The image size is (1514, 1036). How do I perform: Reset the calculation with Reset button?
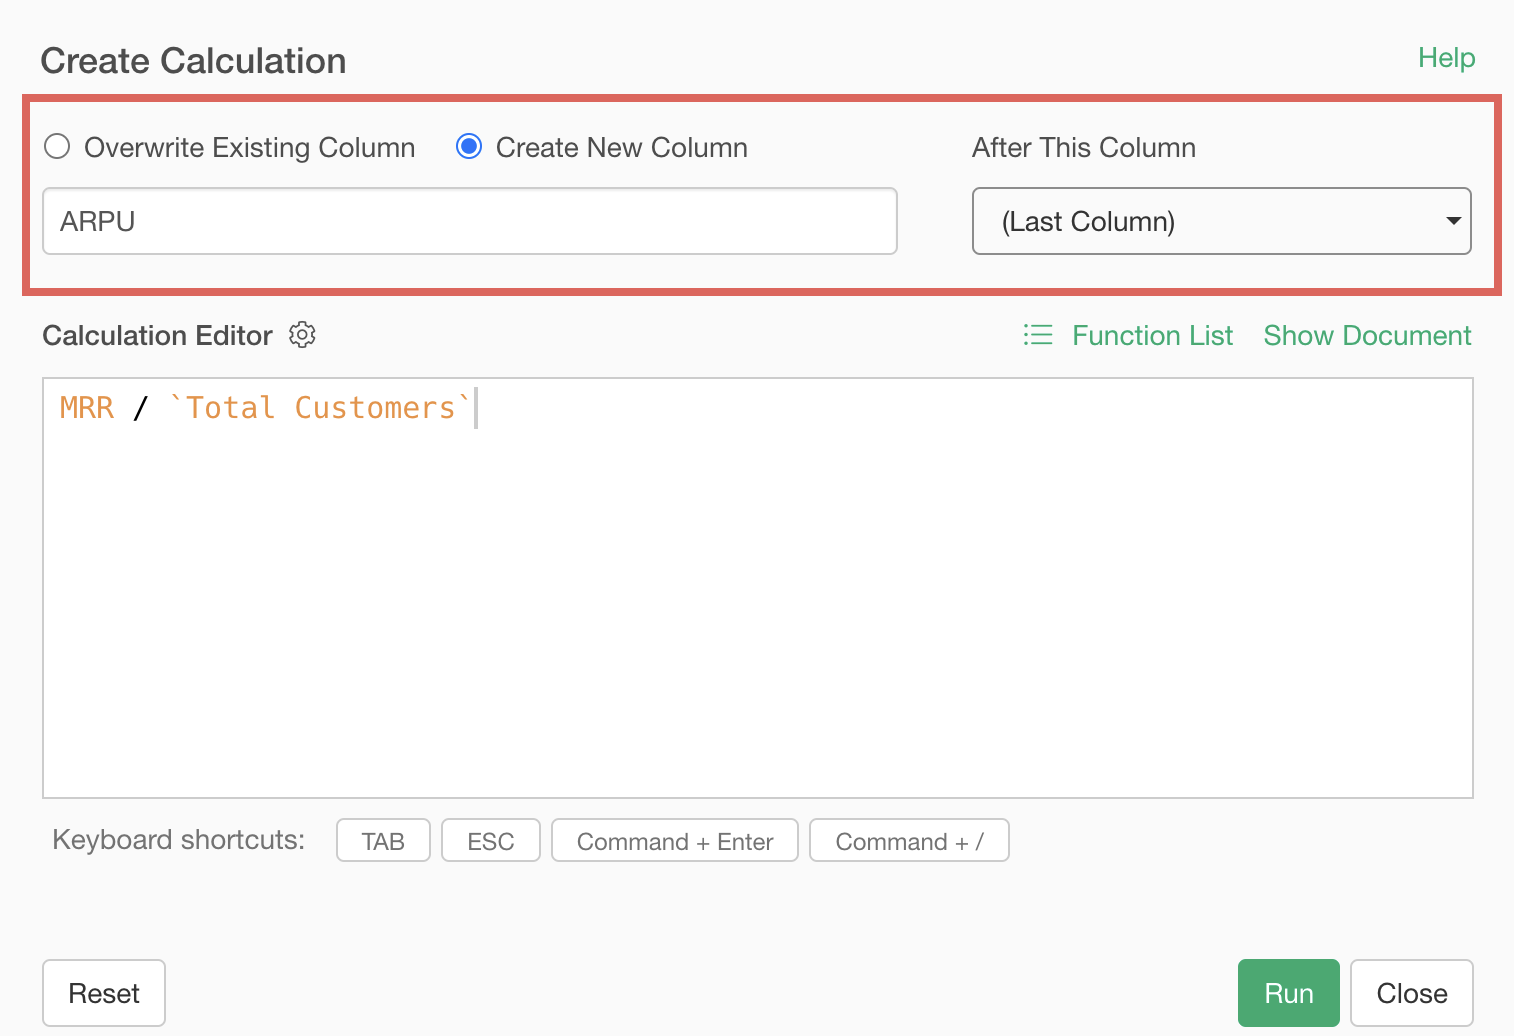pos(104,993)
